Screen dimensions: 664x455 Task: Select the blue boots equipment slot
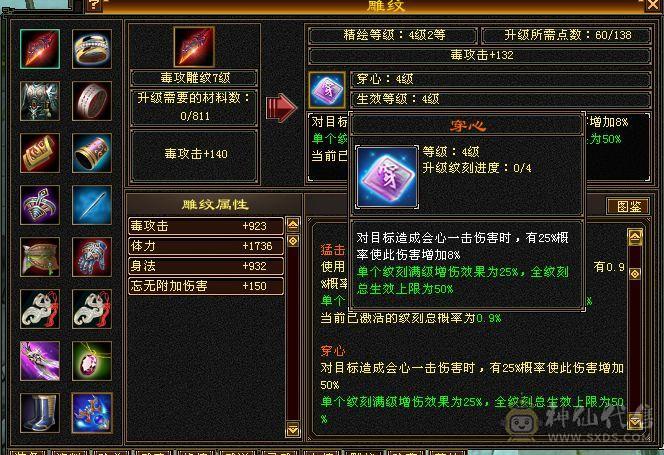[x=40, y=413]
